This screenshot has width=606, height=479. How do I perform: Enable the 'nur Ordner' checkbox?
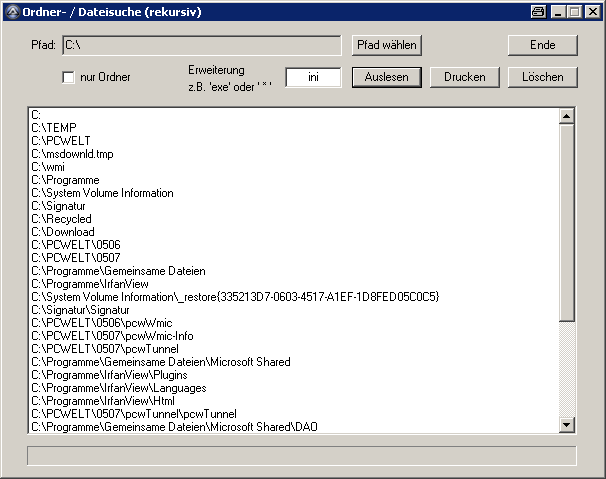tap(69, 77)
